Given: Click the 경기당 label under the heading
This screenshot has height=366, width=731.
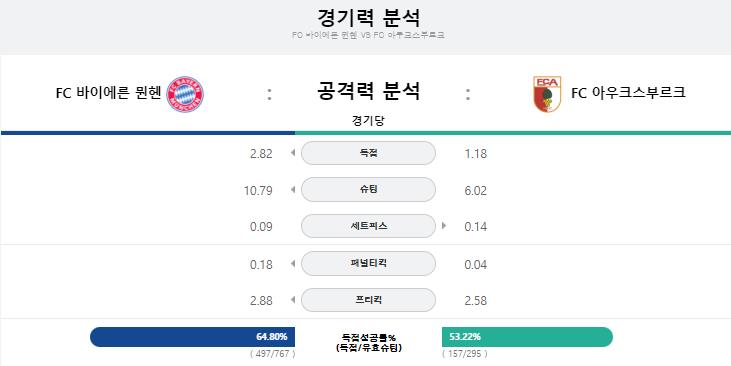Looking at the screenshot, I should (x=368, y=121).
